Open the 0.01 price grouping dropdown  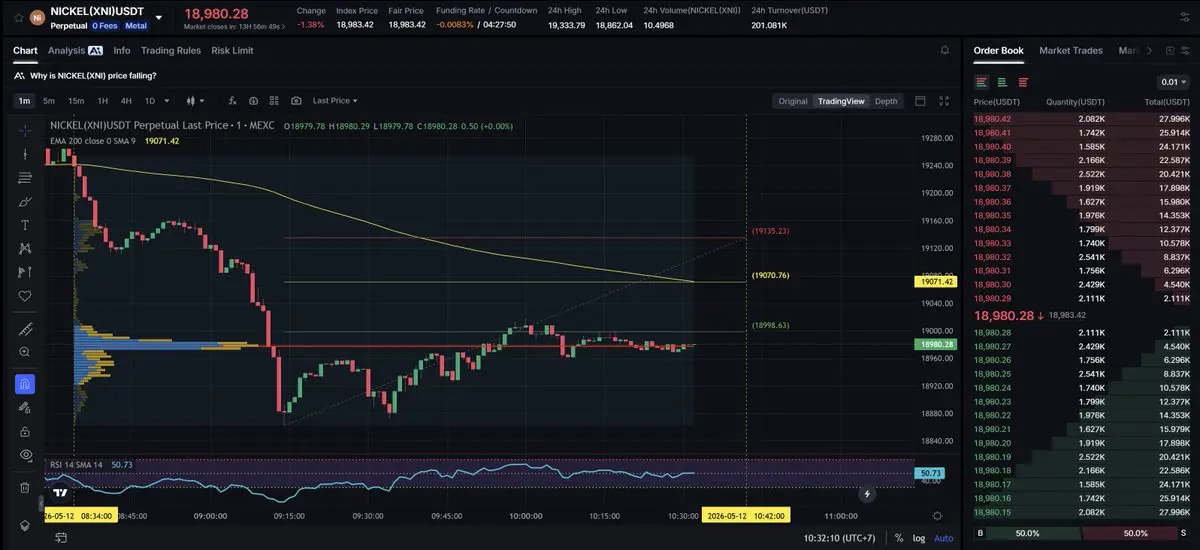coord(1173,82)
